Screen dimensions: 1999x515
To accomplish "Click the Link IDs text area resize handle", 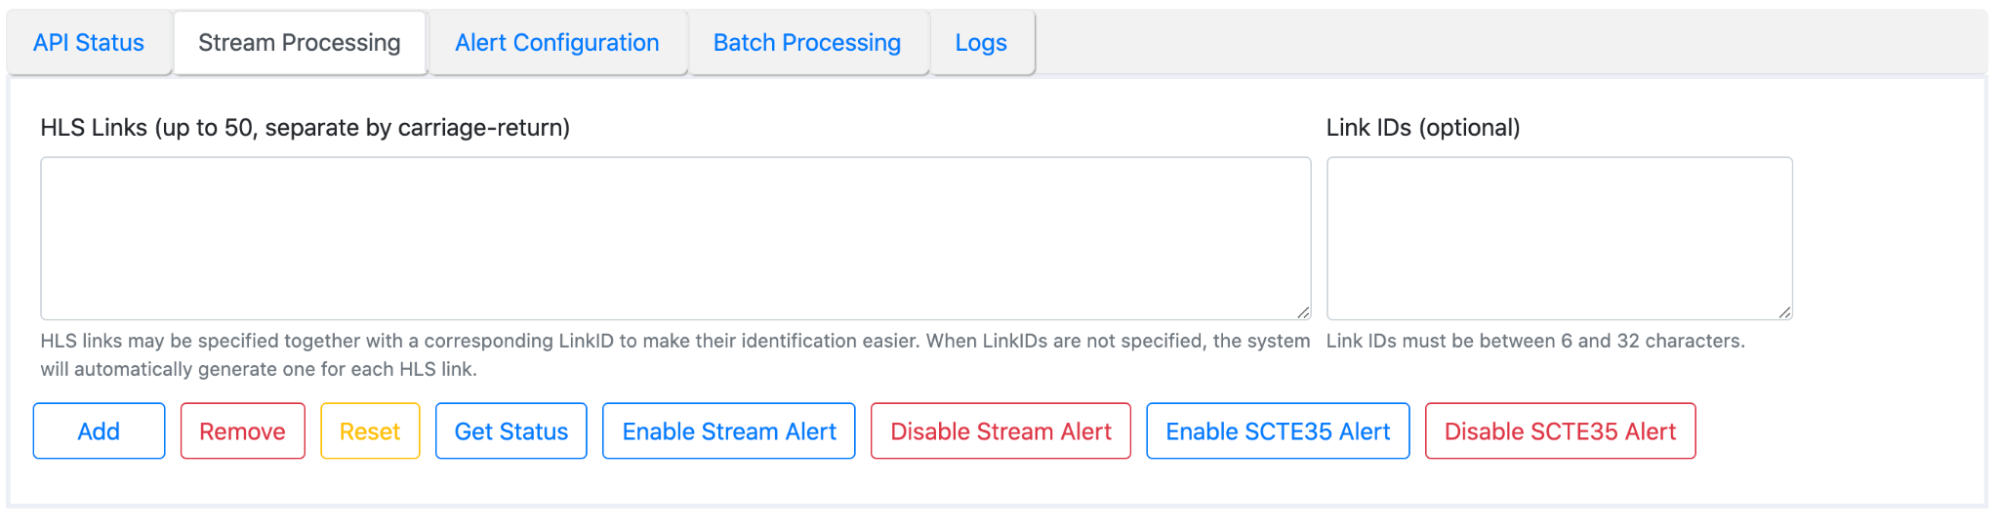I will pyautogui.click(x=1785, y=312).
